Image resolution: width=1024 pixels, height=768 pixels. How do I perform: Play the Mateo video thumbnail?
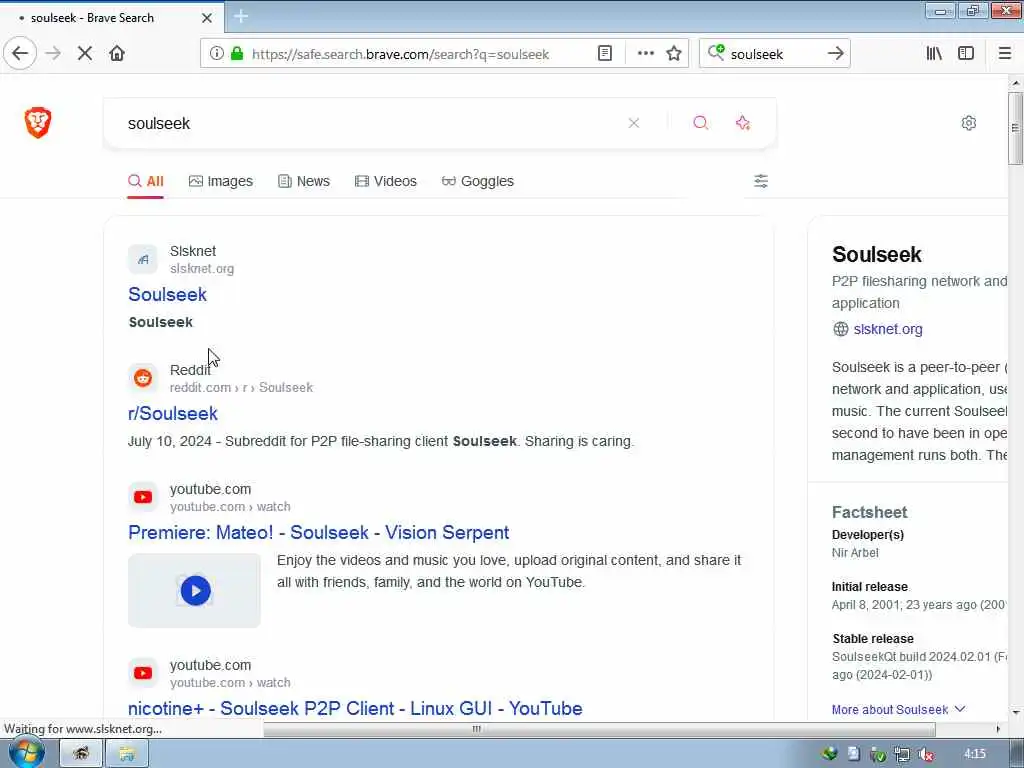[x=195, y=590]
